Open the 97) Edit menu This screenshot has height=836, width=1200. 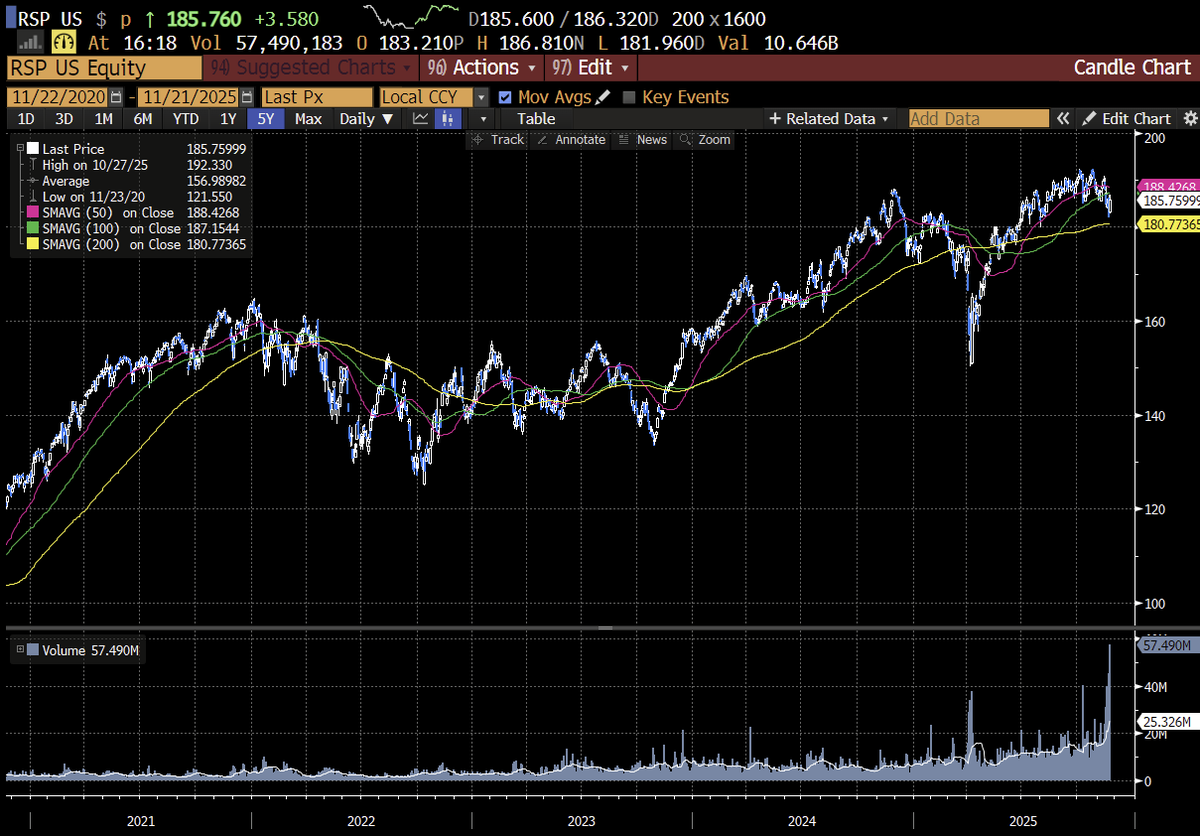point(590,68)
